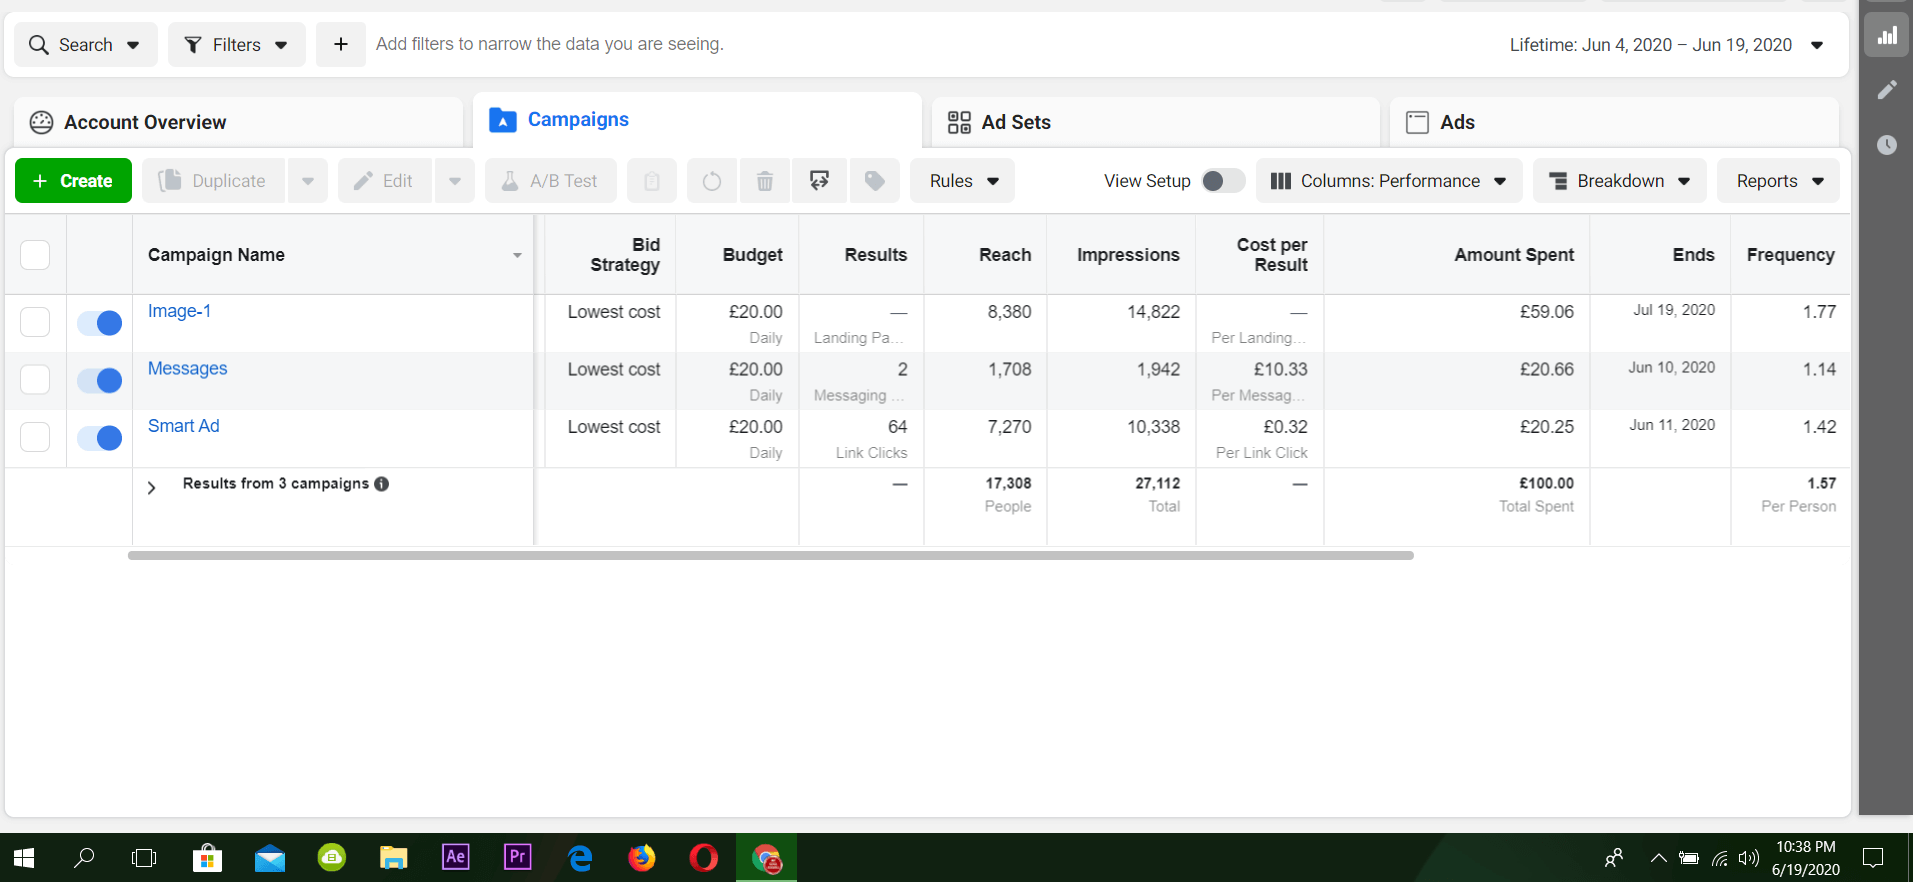The width and height of the screenshot is (1913, 882).
Task: Open the clock history icon in sidebar
Action: (x=1886, y=145)
